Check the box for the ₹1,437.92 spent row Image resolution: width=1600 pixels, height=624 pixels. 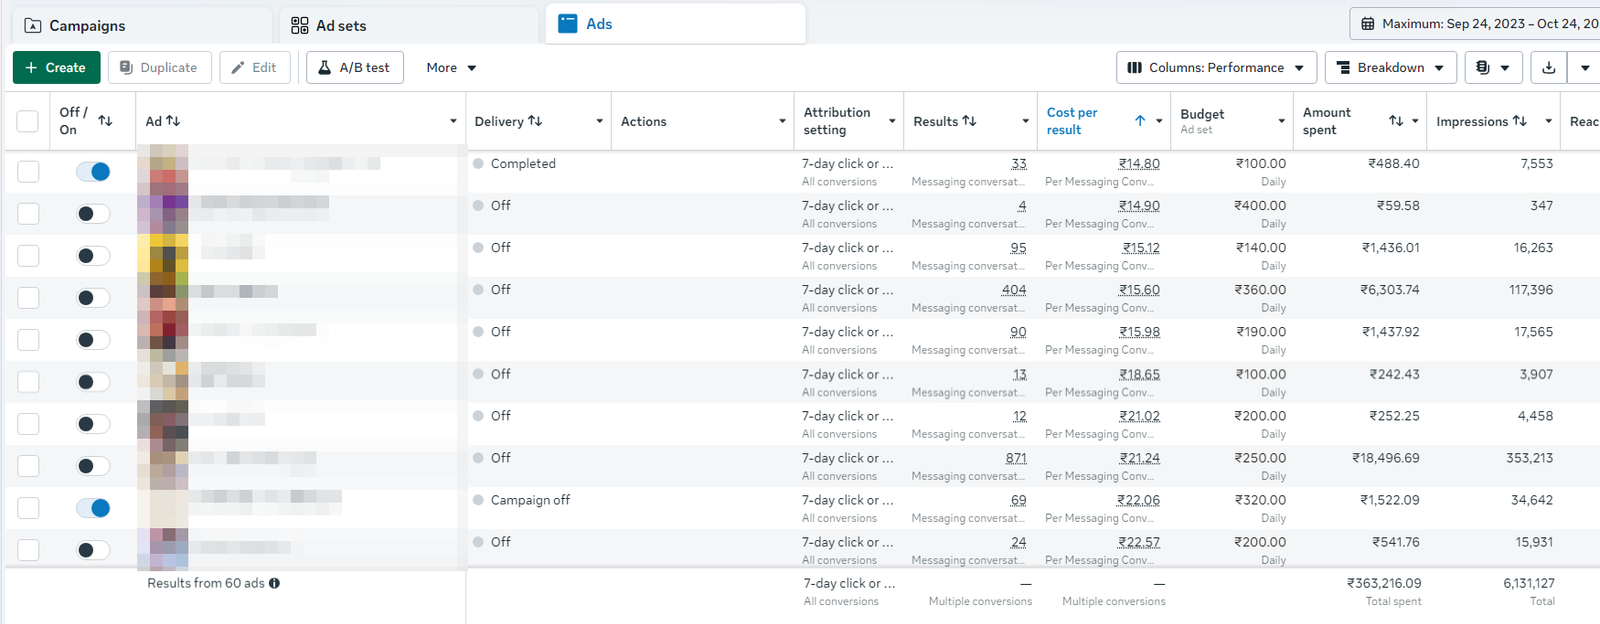point(28,339)
